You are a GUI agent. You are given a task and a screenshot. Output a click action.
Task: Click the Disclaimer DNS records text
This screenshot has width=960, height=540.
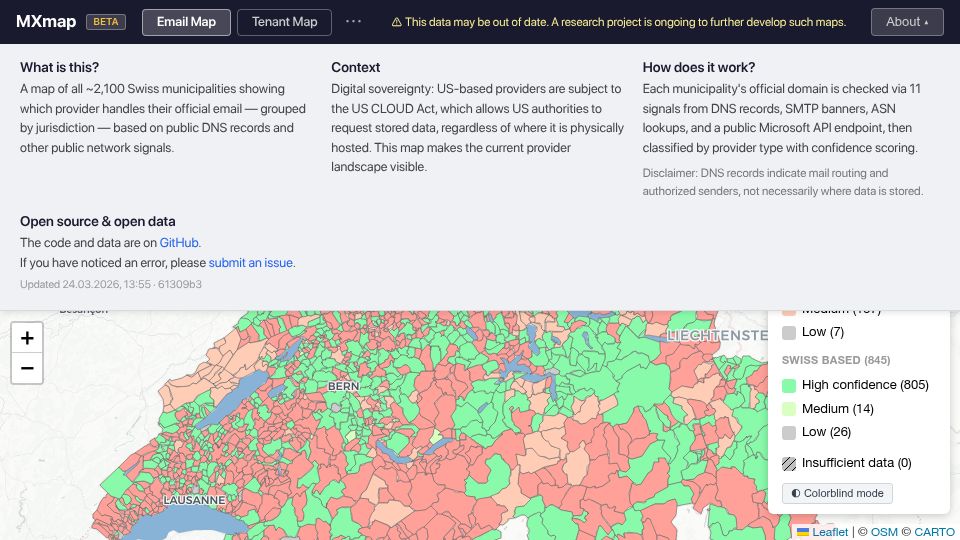coord(782,182)
